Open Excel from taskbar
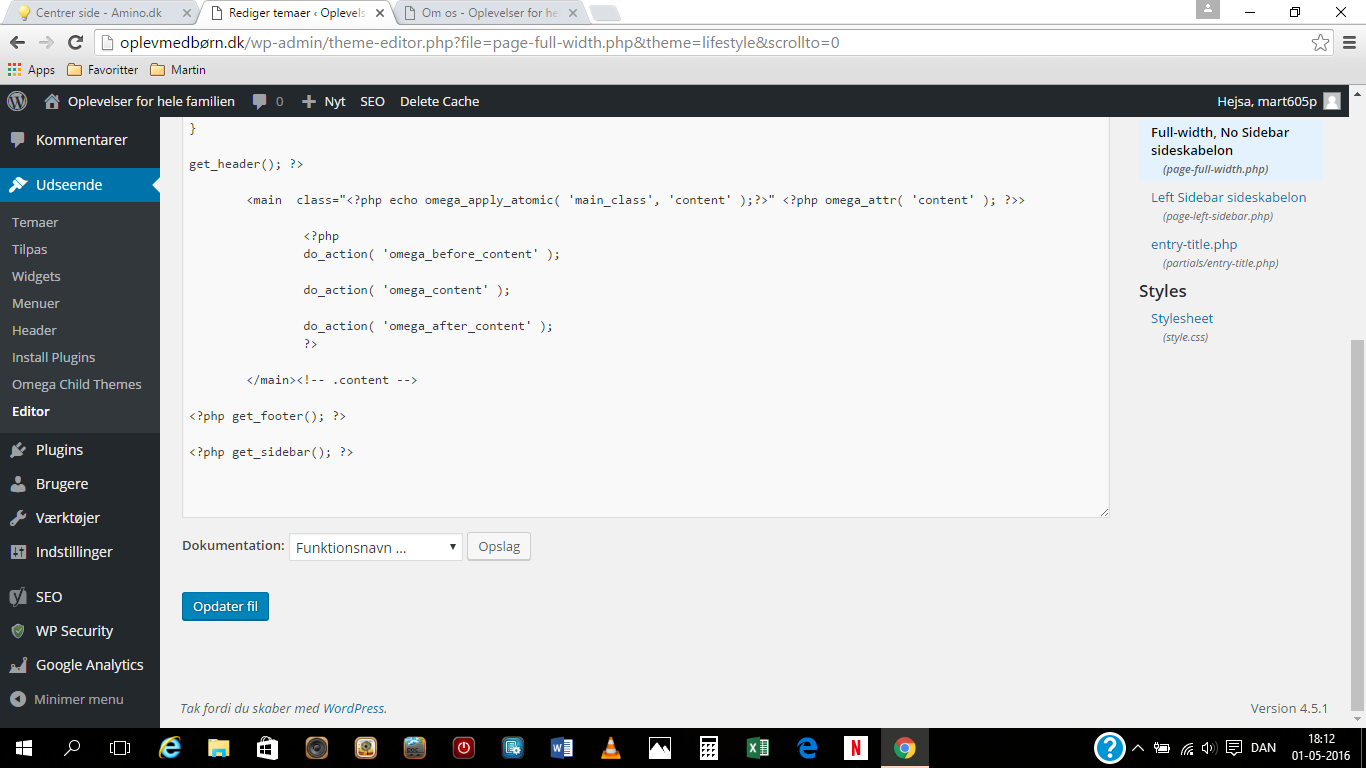The image size is (1366, 768). [x=758, y=747]
